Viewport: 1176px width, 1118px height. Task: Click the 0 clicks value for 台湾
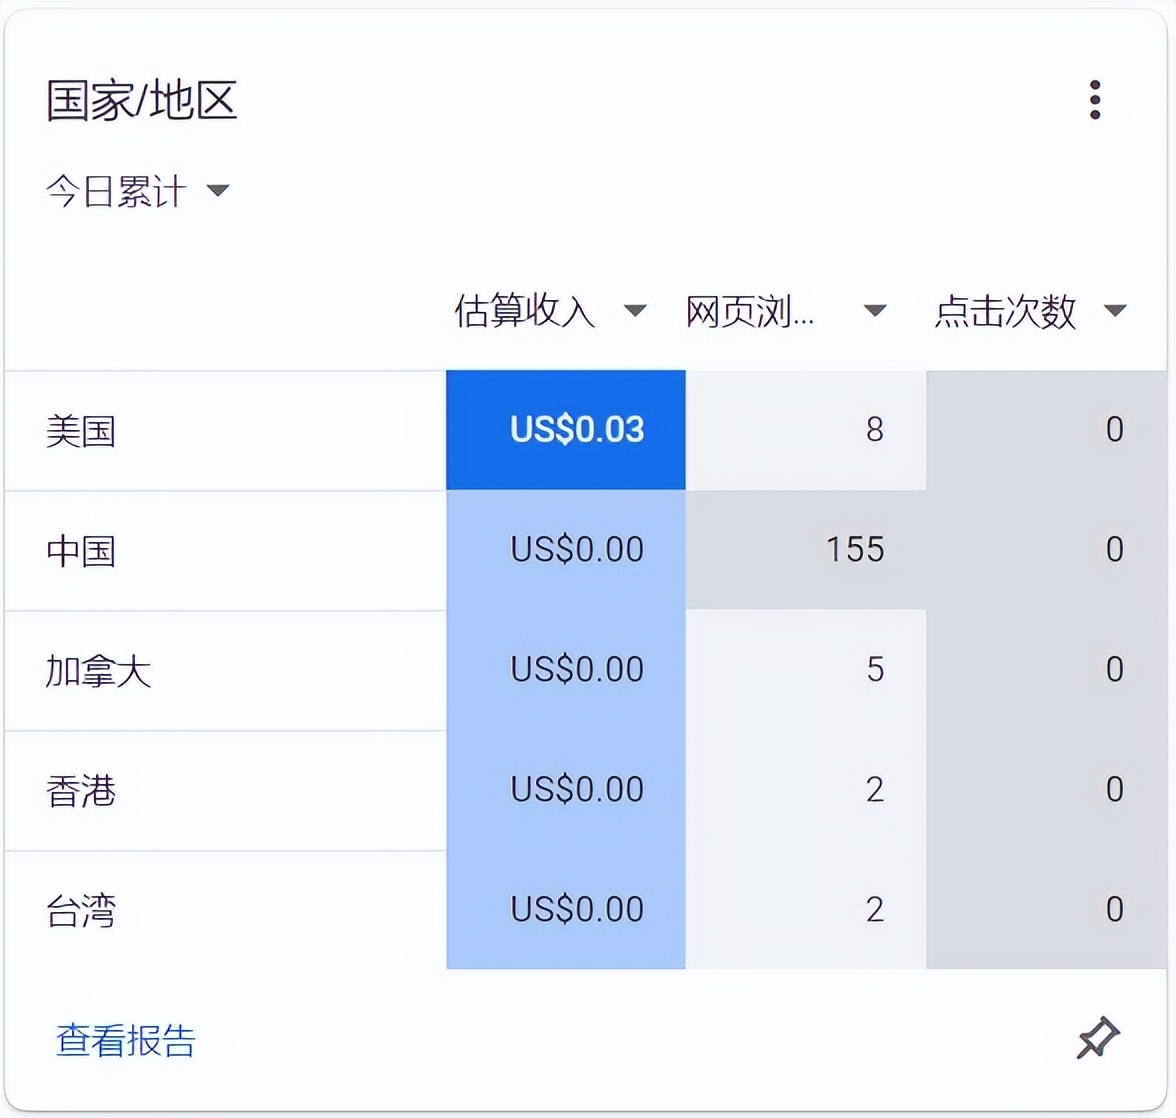click(1113, 910)
